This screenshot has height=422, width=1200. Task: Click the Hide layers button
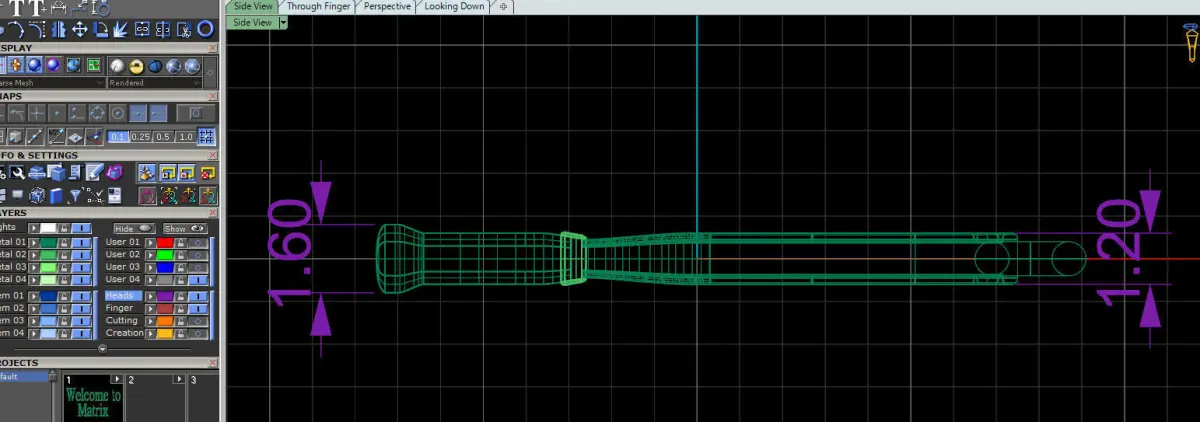point(134,228)
